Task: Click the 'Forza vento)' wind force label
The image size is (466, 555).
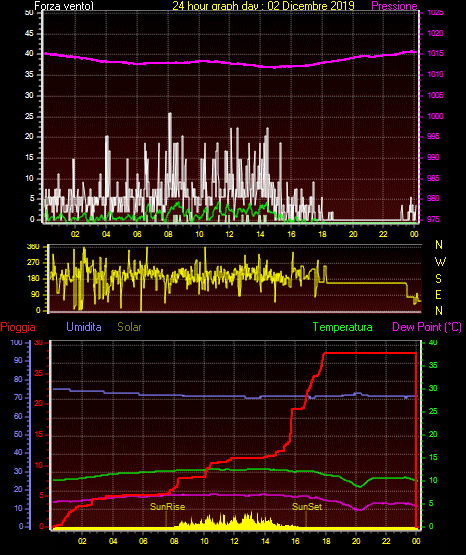Action: [64, 5]
